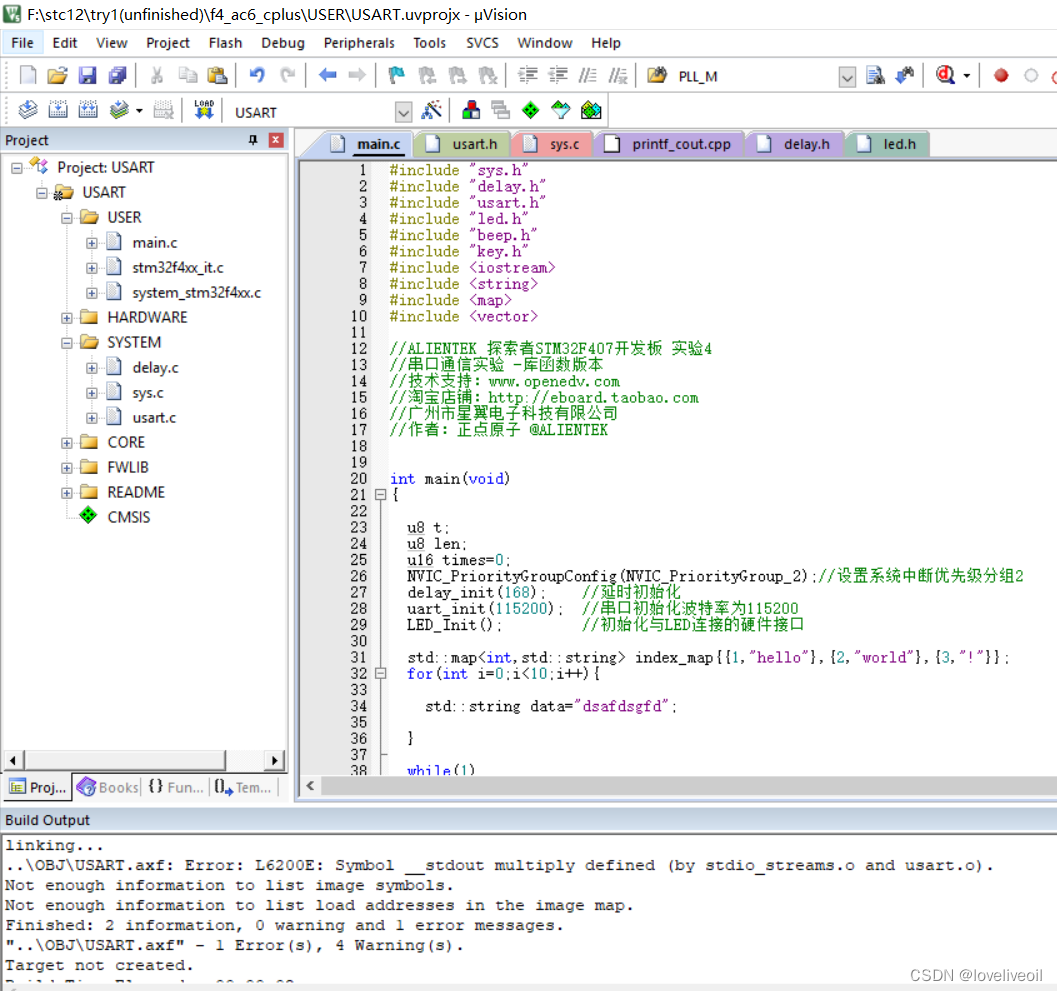Open the USART target dropdown

403,112
